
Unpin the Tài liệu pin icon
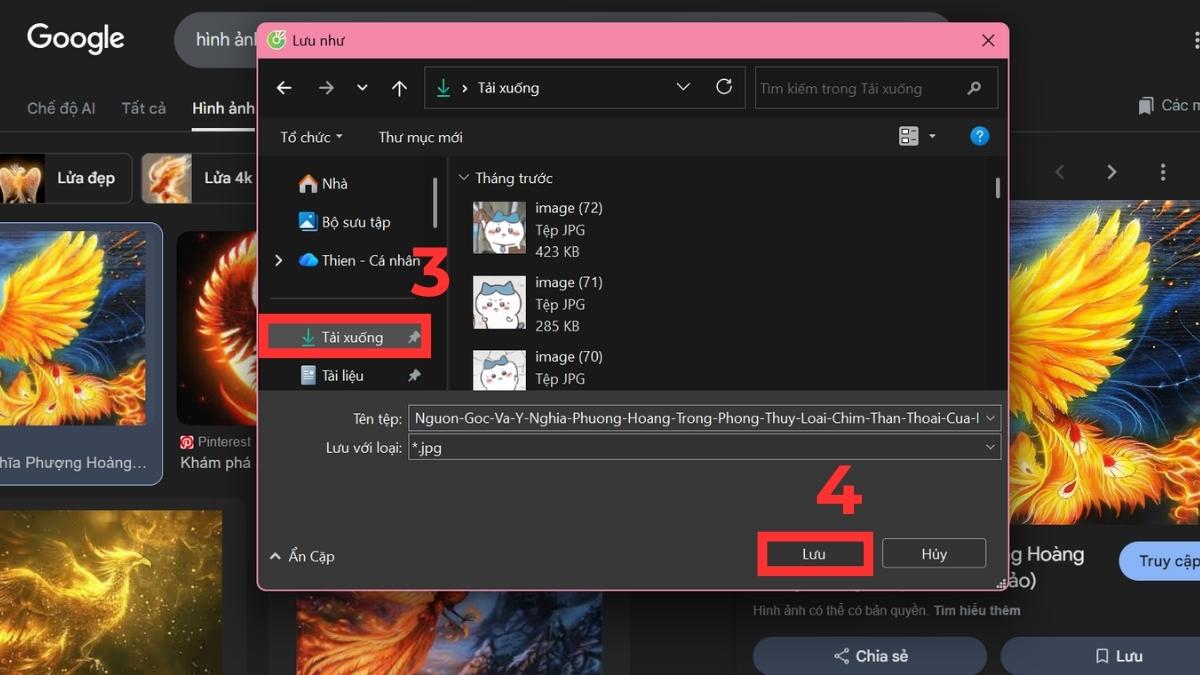(414, 375)
